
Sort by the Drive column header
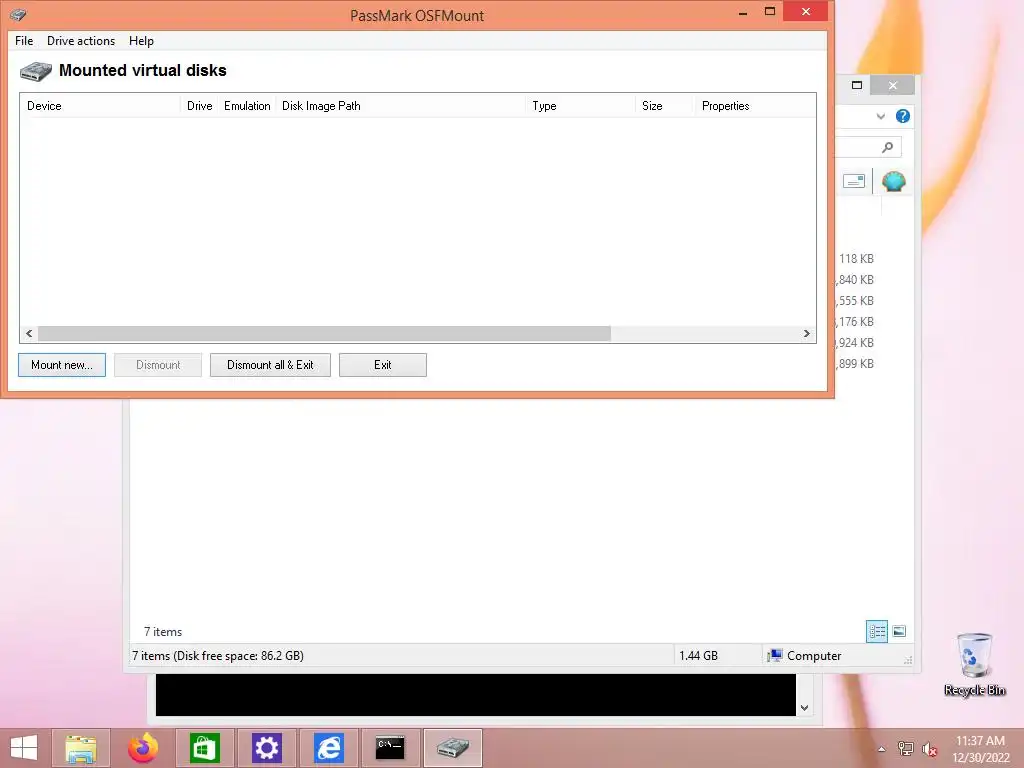[x=199, y=106]
